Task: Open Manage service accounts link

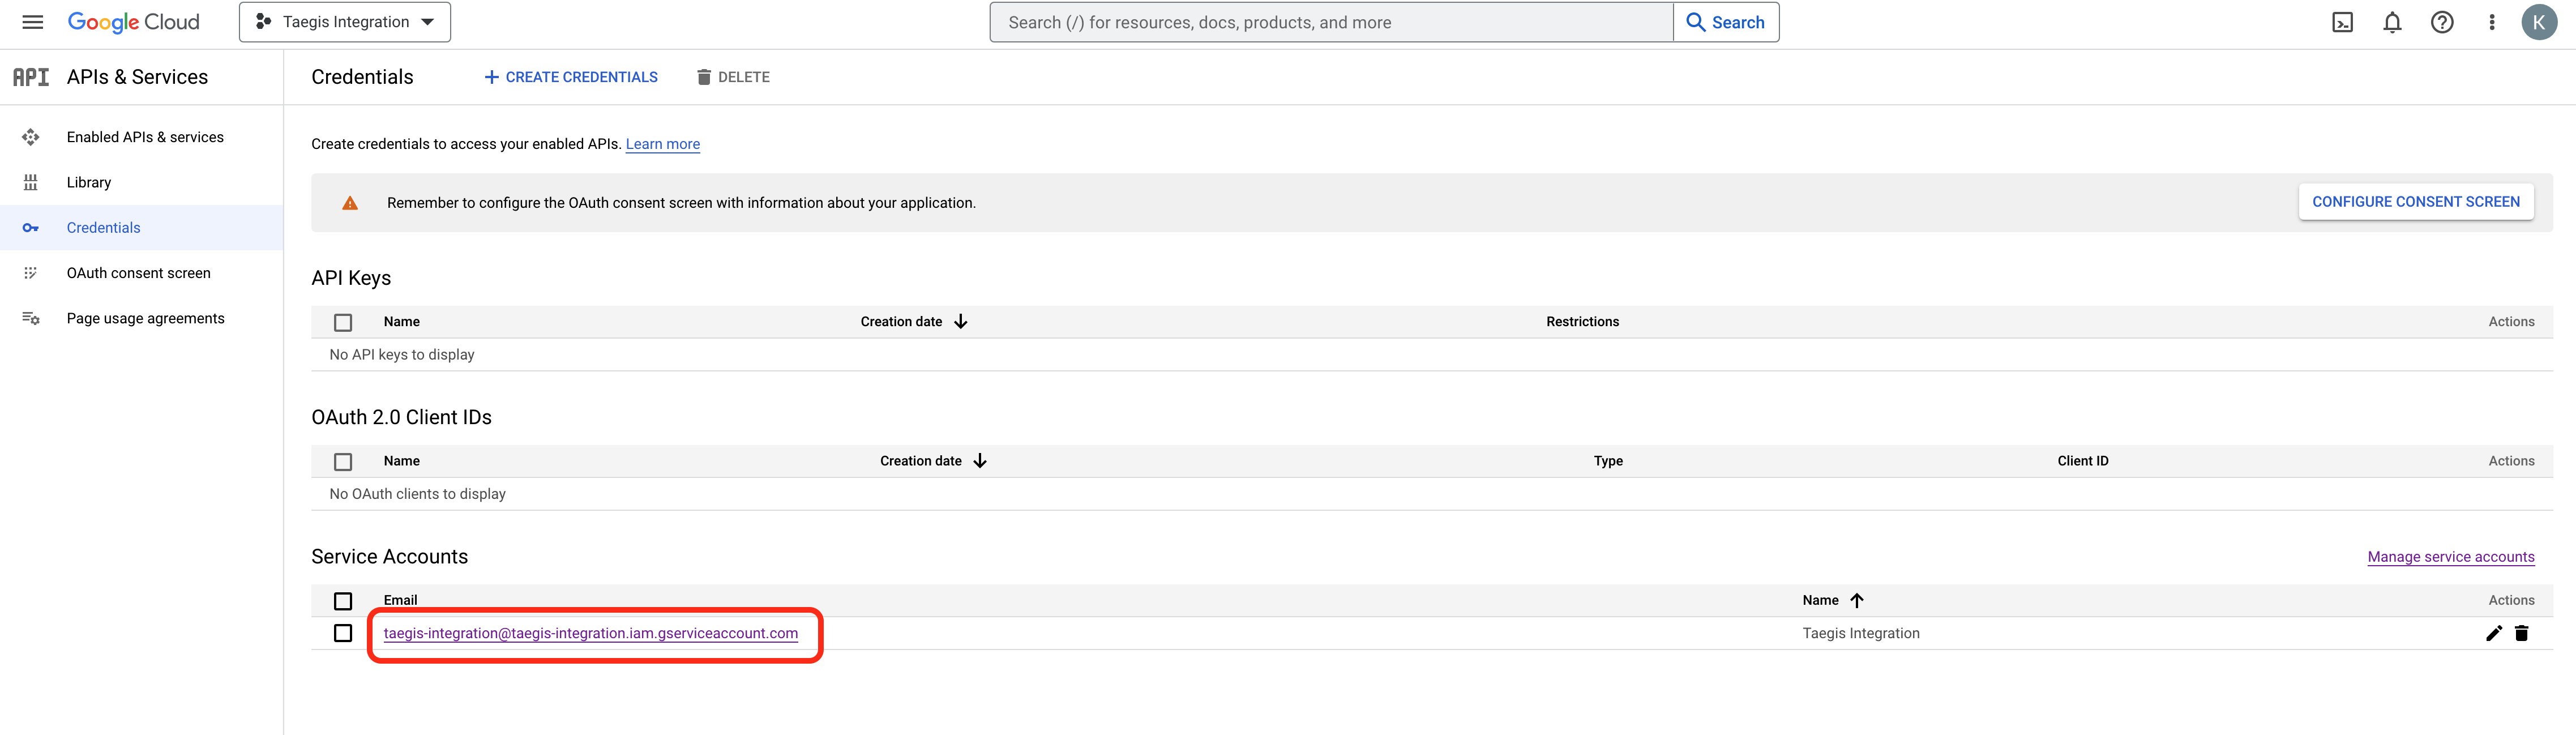Action: tap(2451, 557)
